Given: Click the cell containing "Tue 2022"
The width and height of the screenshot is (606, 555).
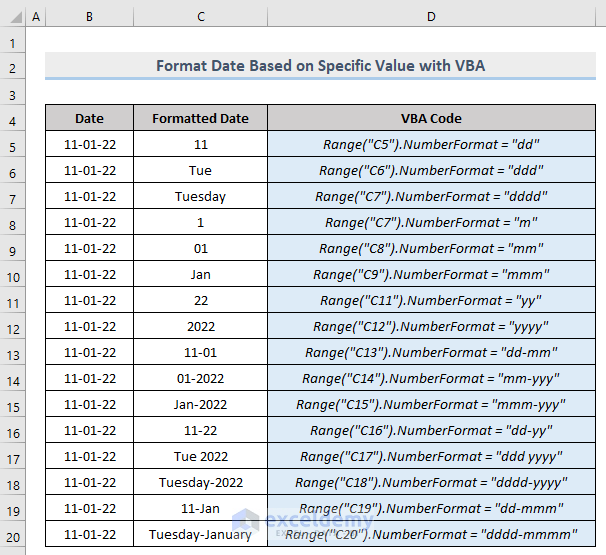Looking at the screenshot, I should pos(200,457).
